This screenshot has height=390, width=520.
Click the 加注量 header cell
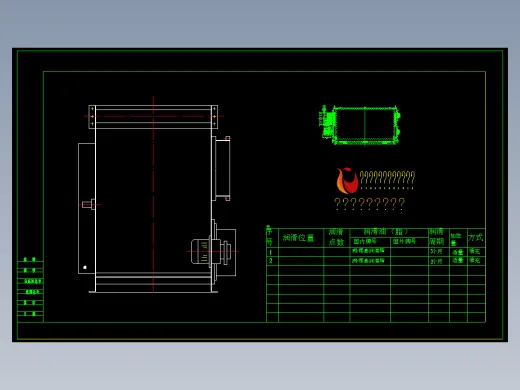point(458,238)
